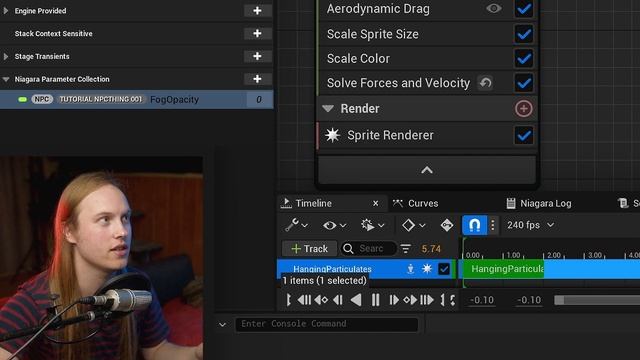The width and height of the screenshot is (640, 360).
Task: Click the 2.00 mark on timeline ruler
Action: [554, 255]
